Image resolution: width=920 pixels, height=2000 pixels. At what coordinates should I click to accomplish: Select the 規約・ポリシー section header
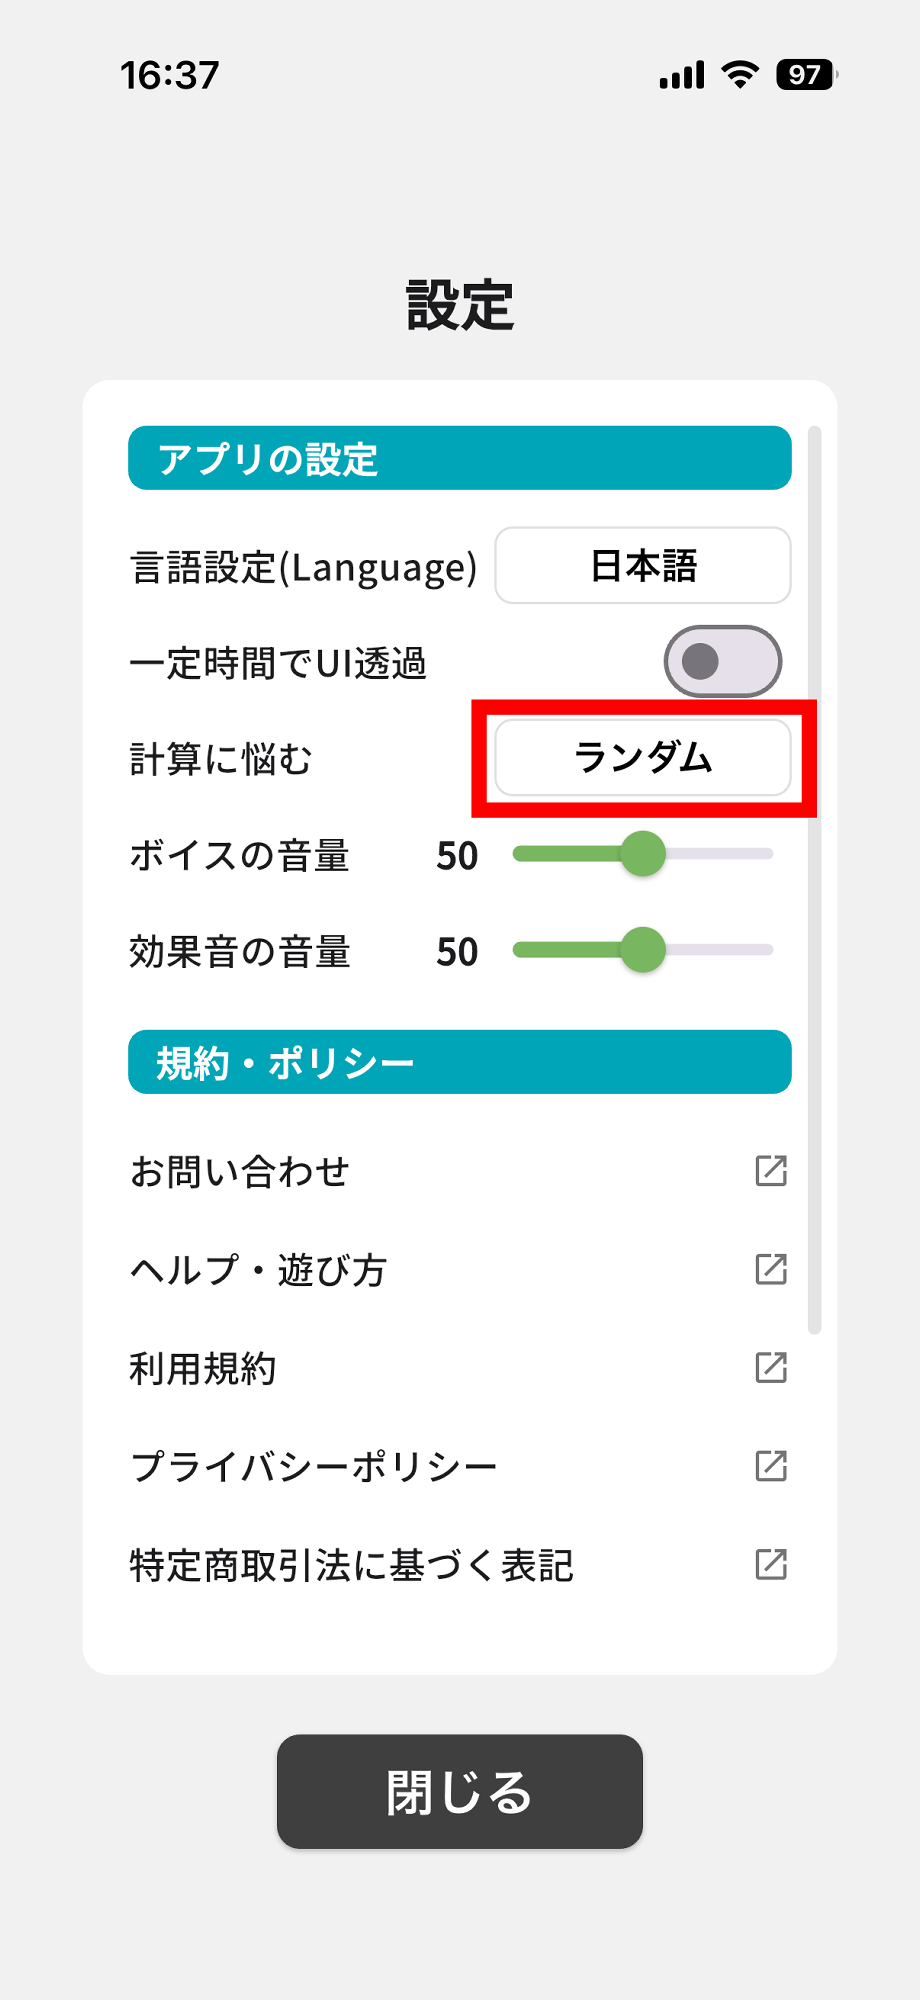[460, 1062]
